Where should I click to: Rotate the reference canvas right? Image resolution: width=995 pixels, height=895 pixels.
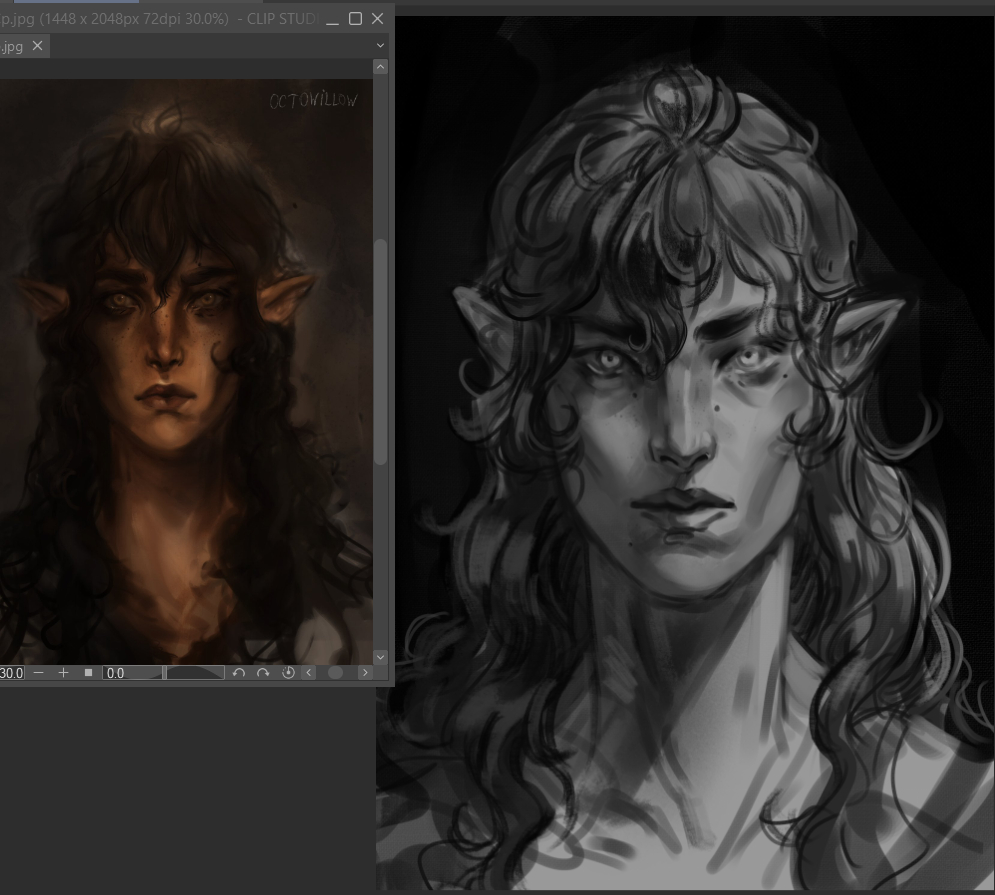pos(263,673)
